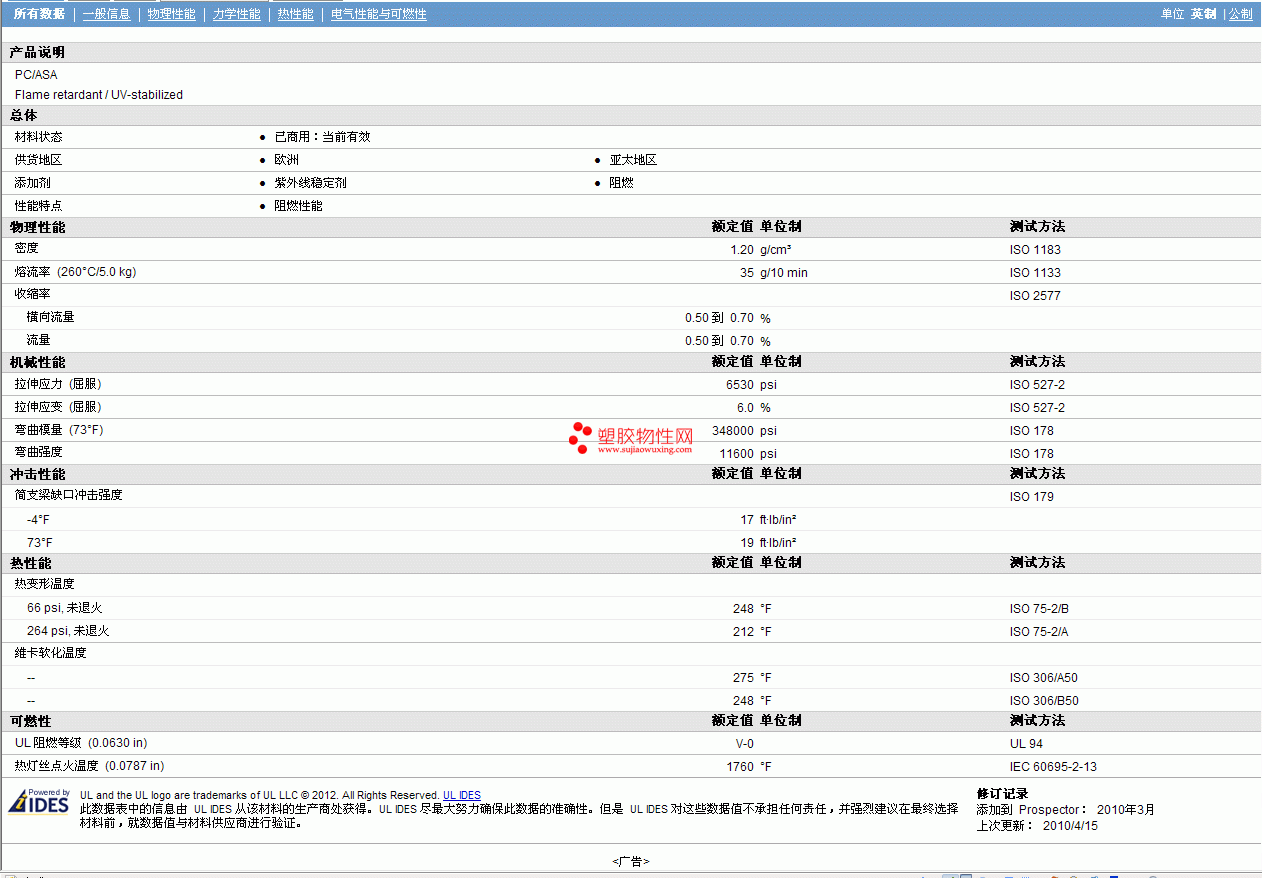The image size is (1262, 878).
Task: Select the glow wire value 1760
Action: 740,767
